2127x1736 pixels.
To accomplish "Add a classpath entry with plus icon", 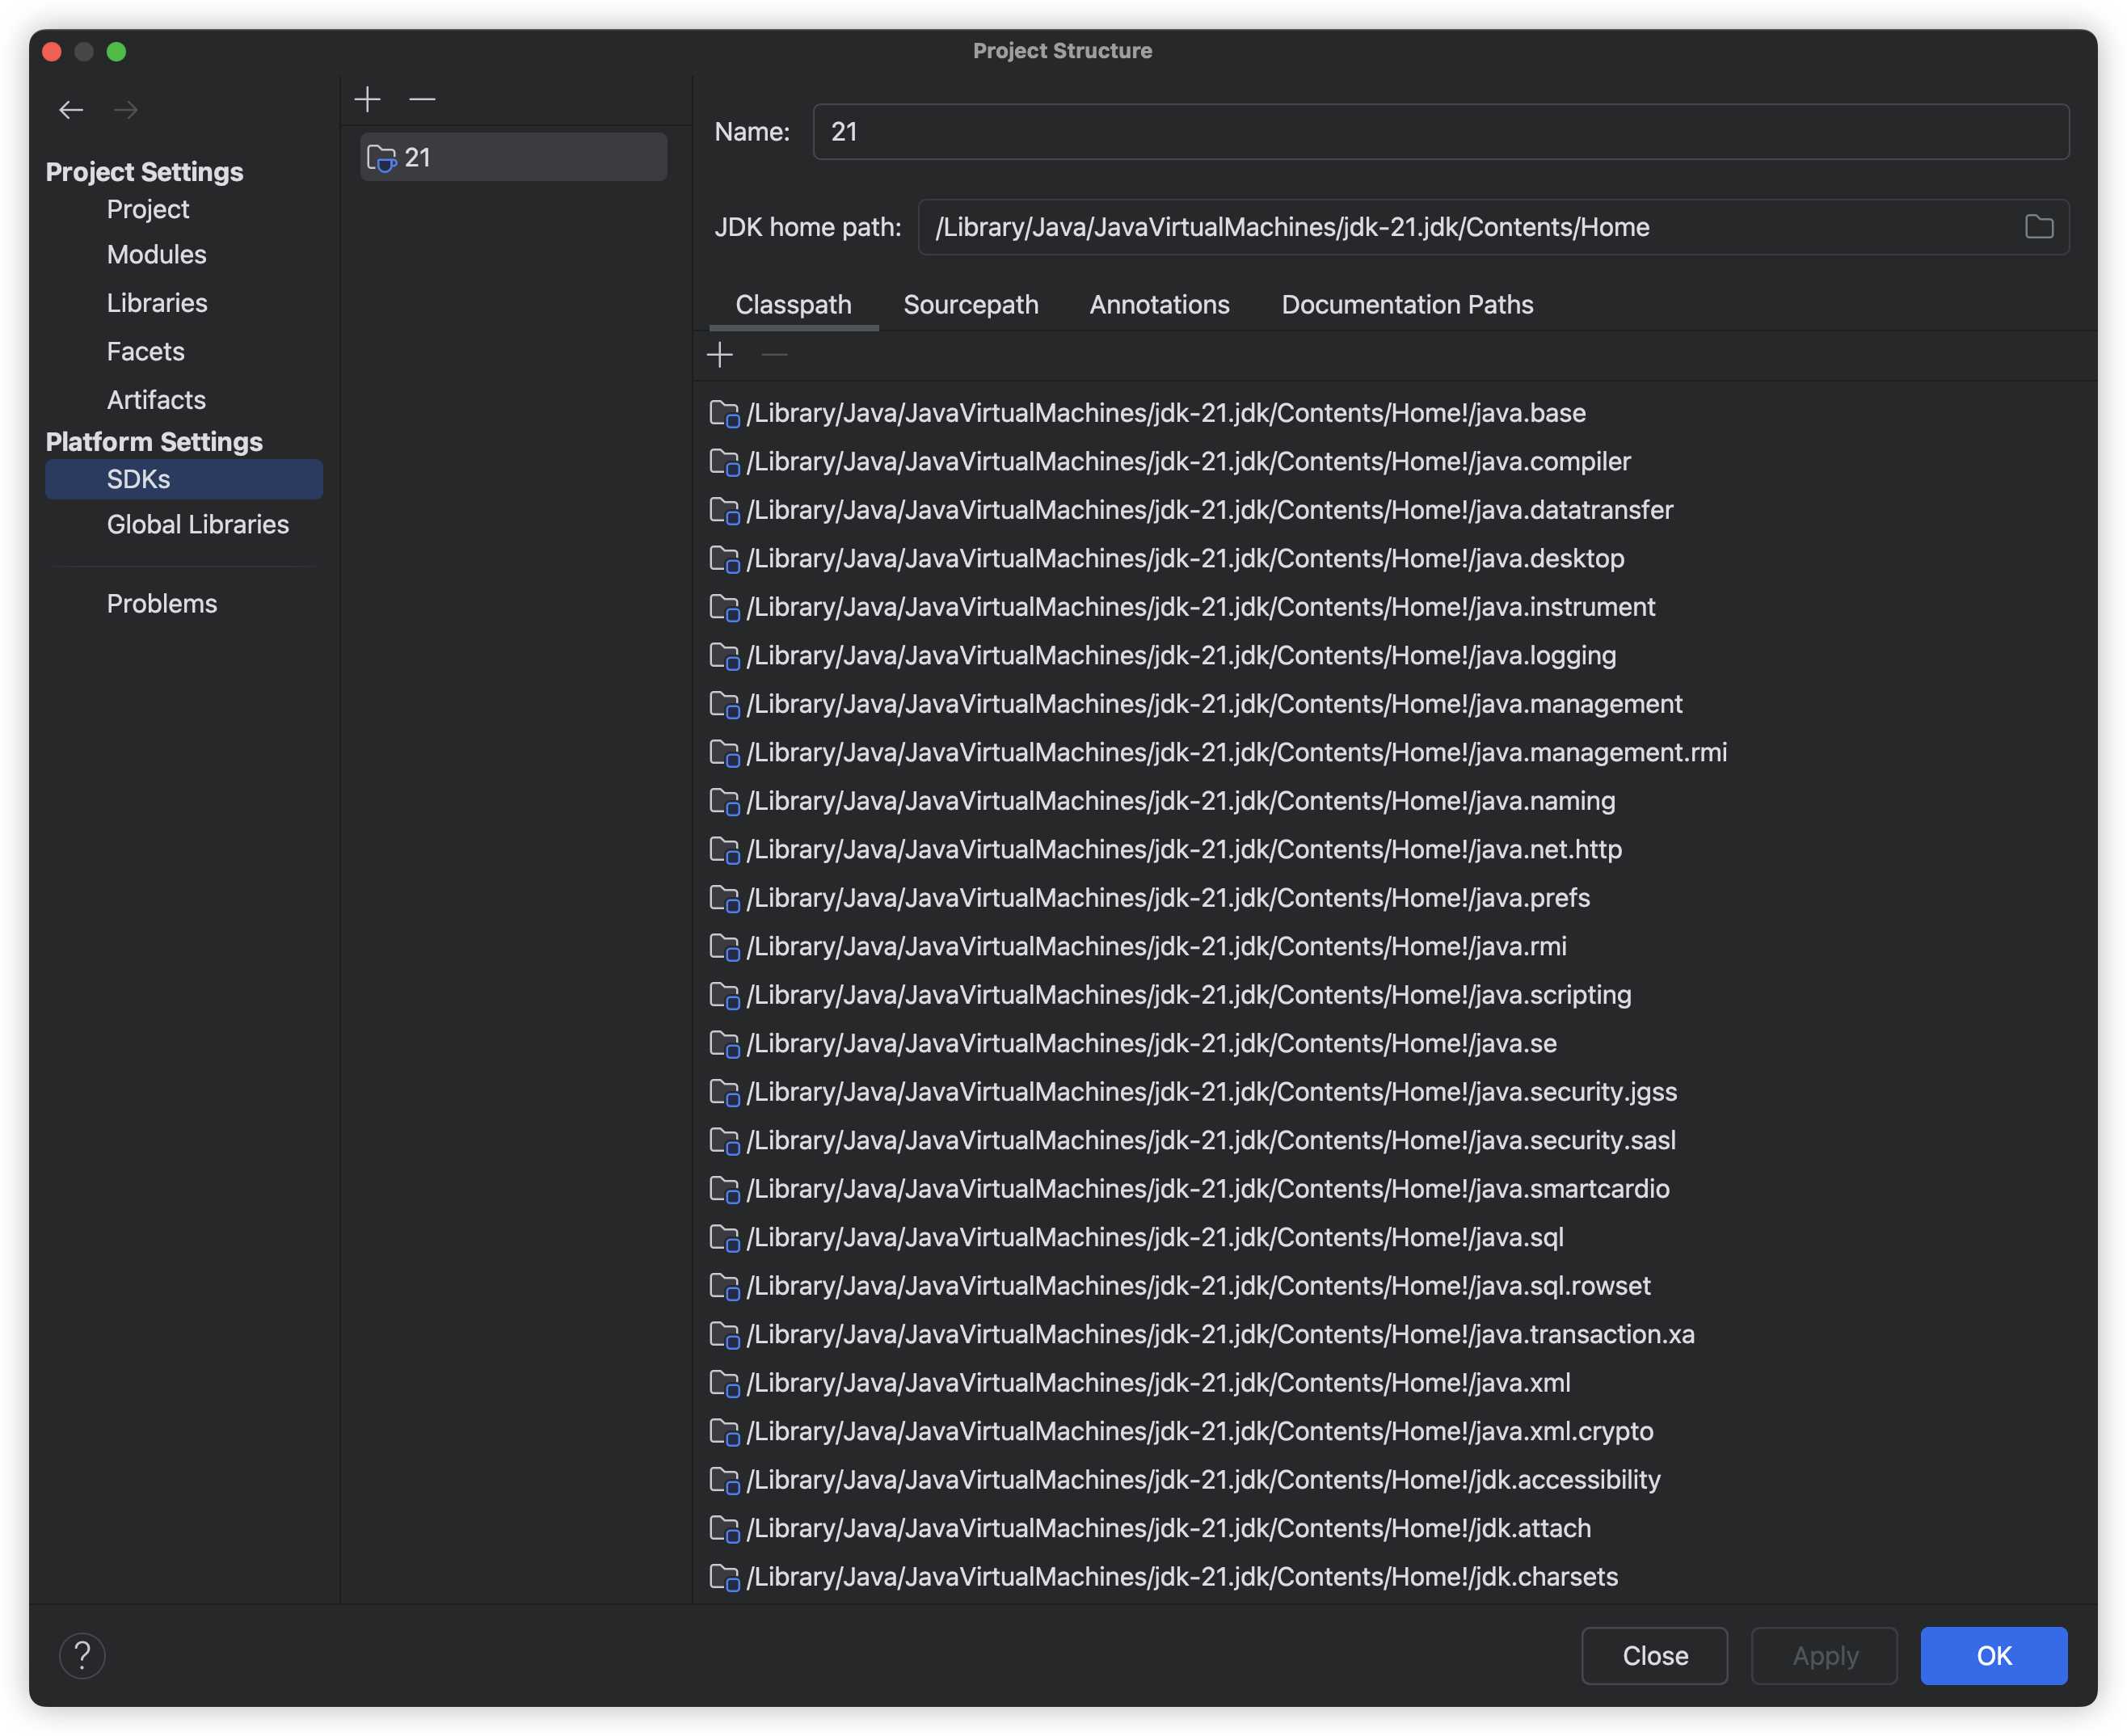I will click(720, 355).
